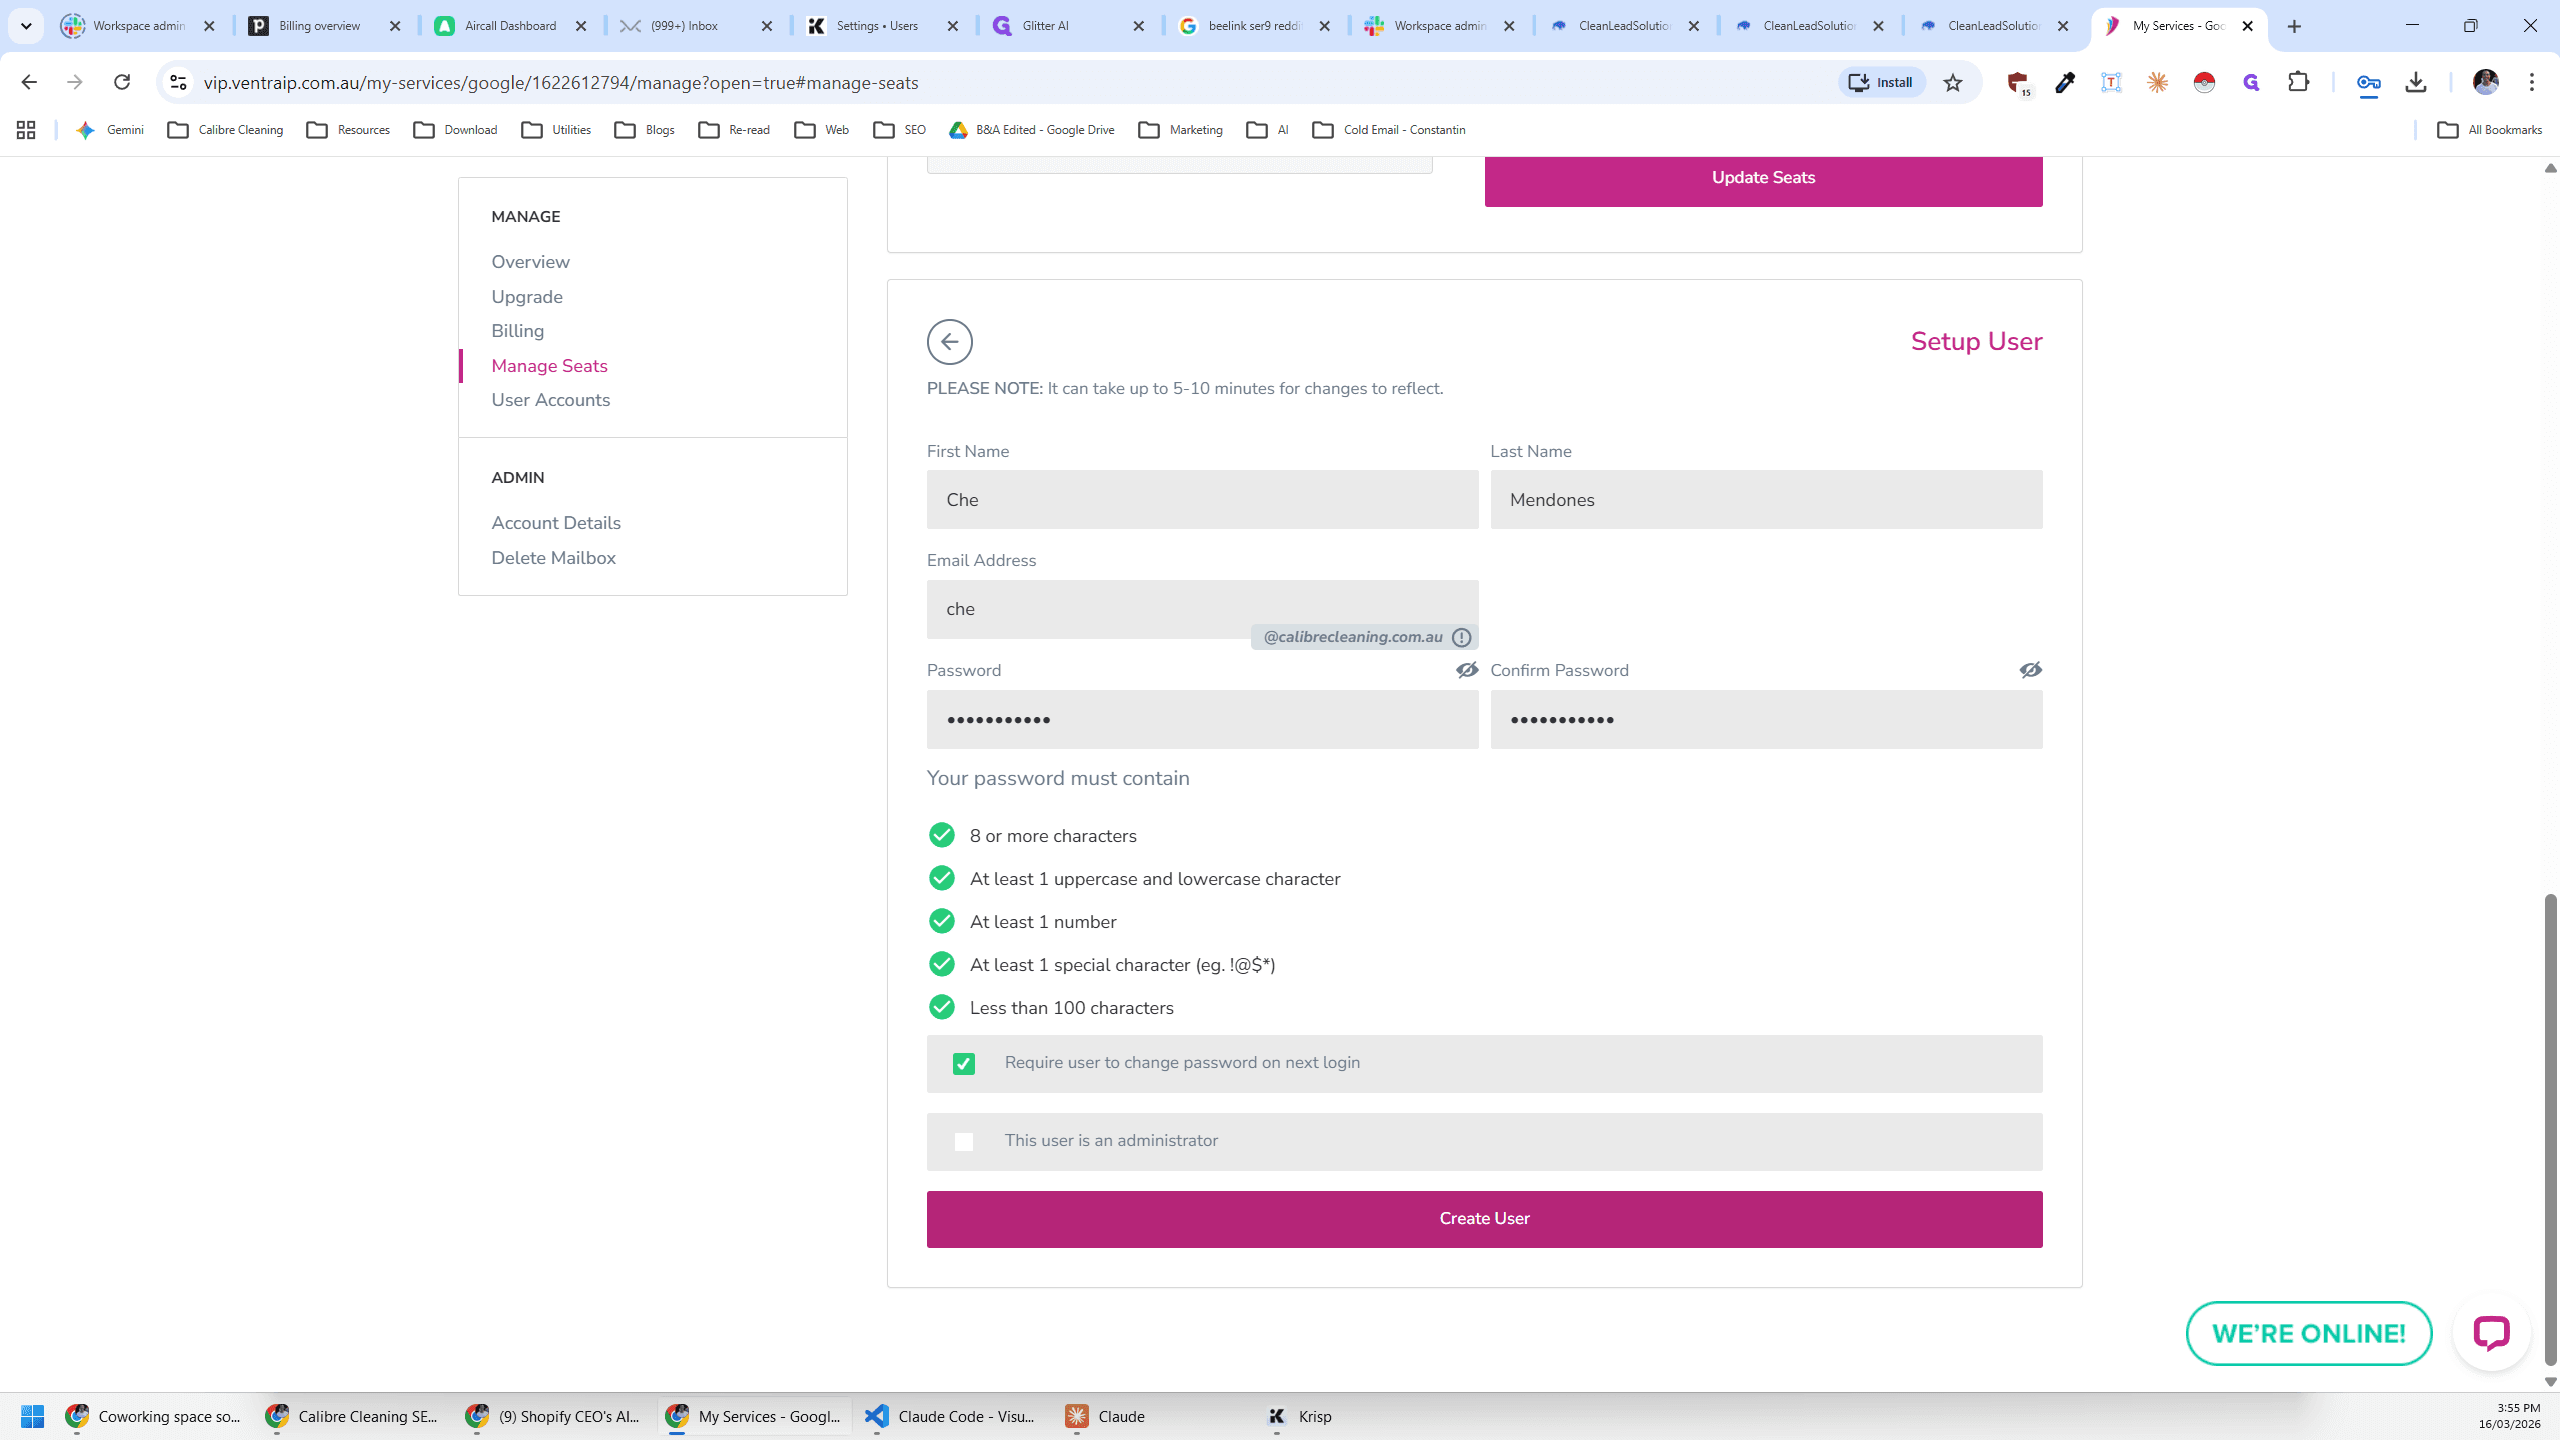
Task: Open the password manager key icon
Action: [x=2368, y=82]
